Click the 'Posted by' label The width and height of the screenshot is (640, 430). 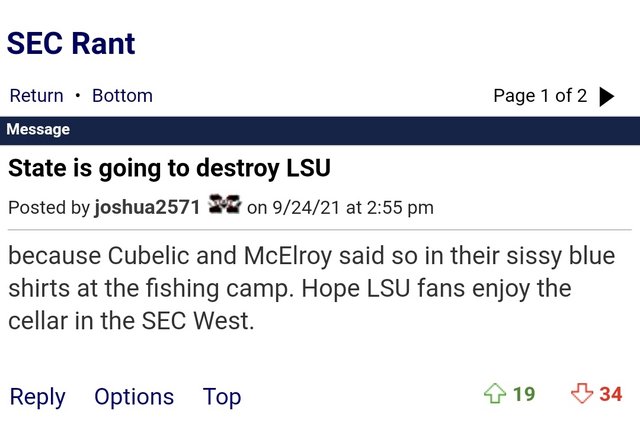(49, 208)
